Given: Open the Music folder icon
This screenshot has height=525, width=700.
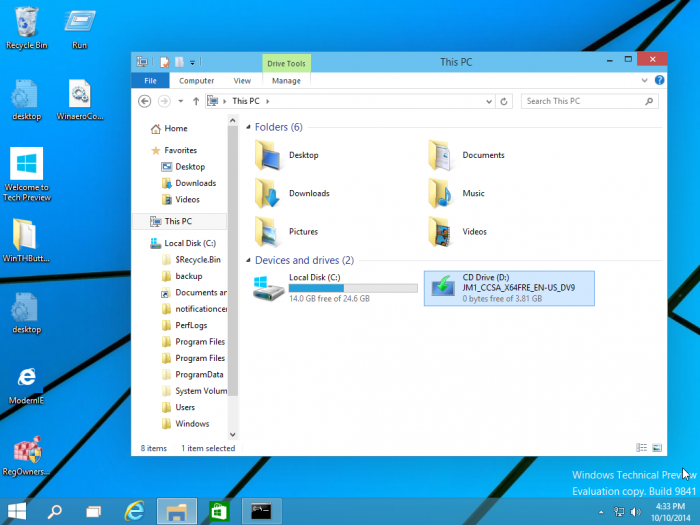Looking at the screenshot, I should click(x=441, y=193).
